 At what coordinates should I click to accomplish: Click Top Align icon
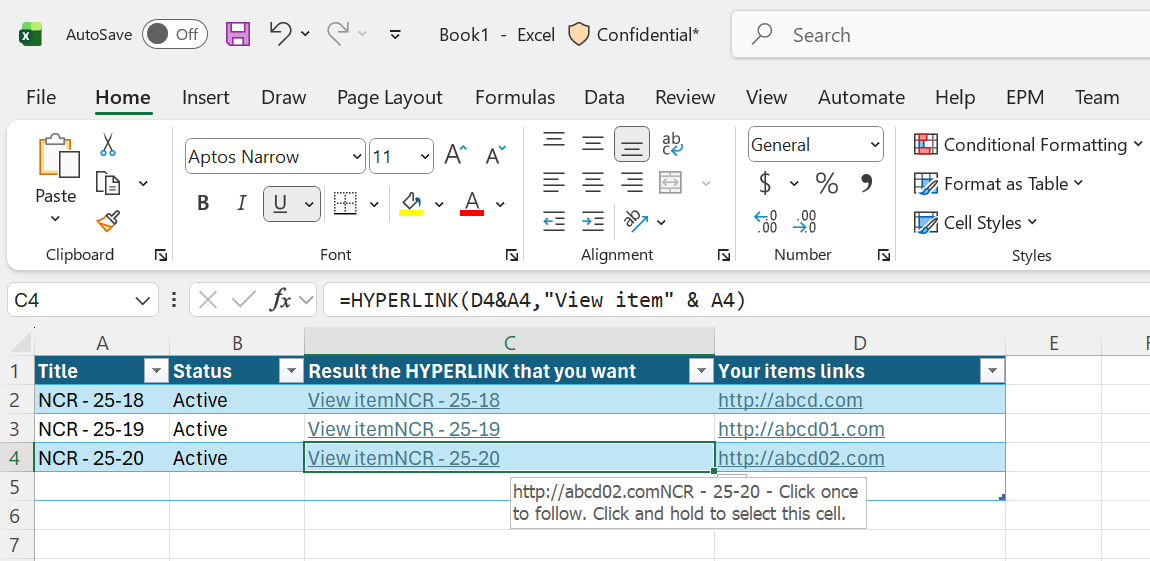pos(554,139)
